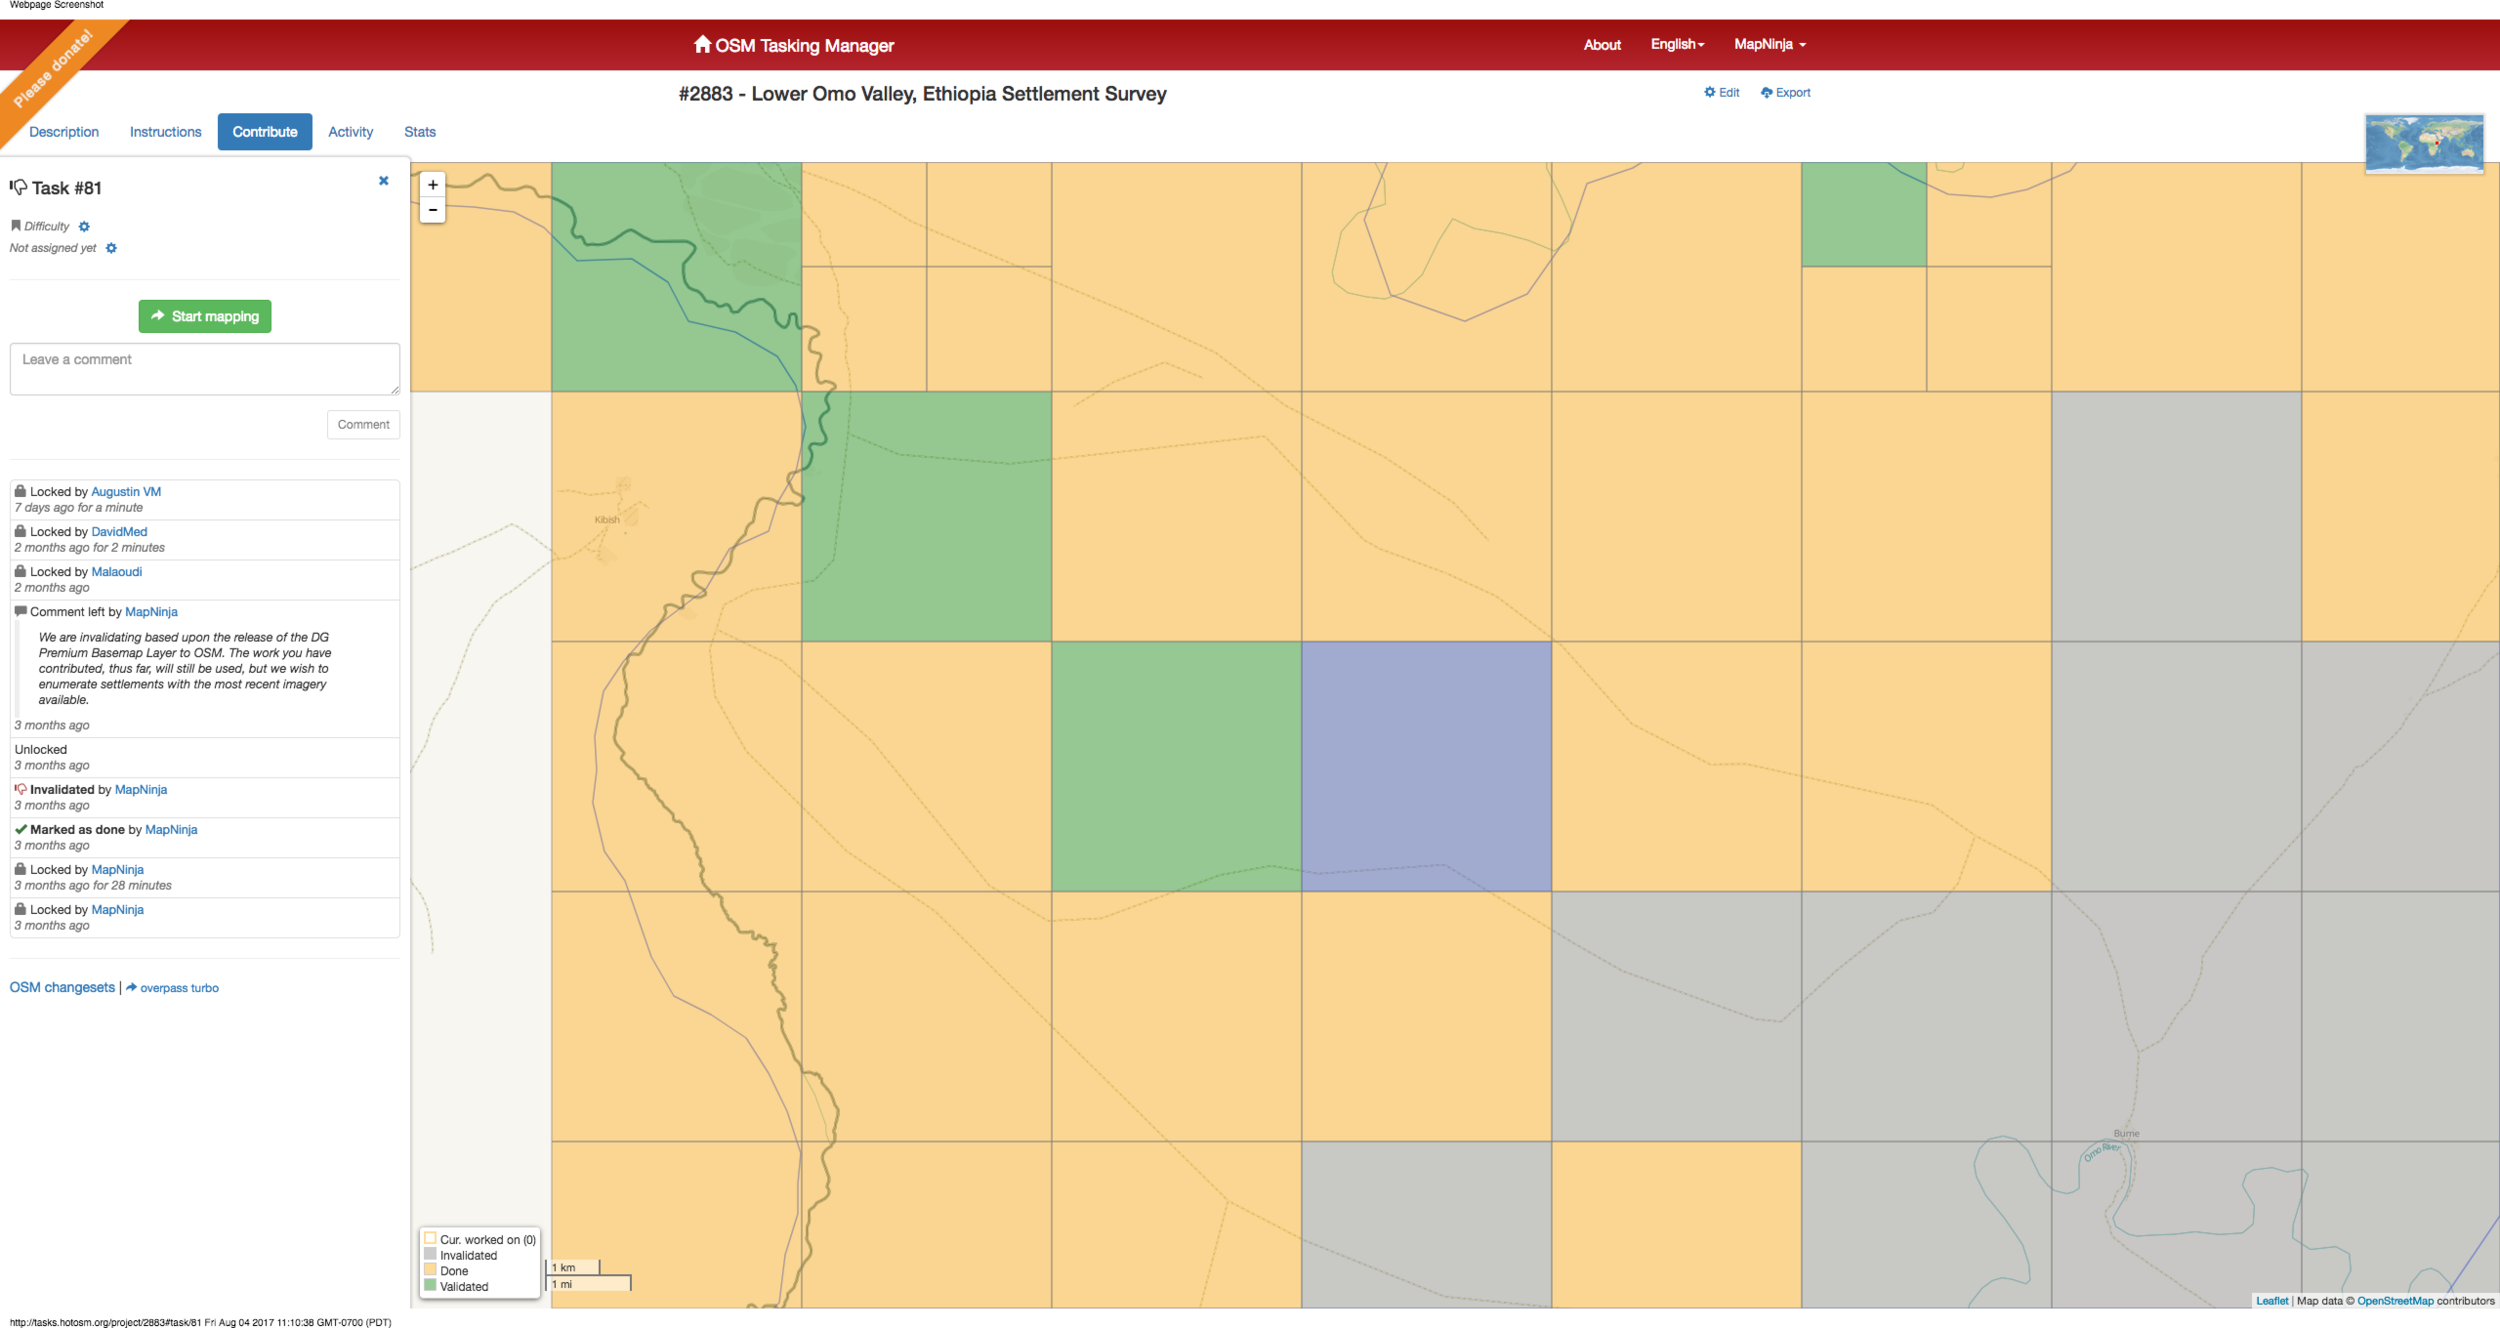Close the Task #81 panel
Viewport: 2500px width, 1328px height.
(383, 181)
